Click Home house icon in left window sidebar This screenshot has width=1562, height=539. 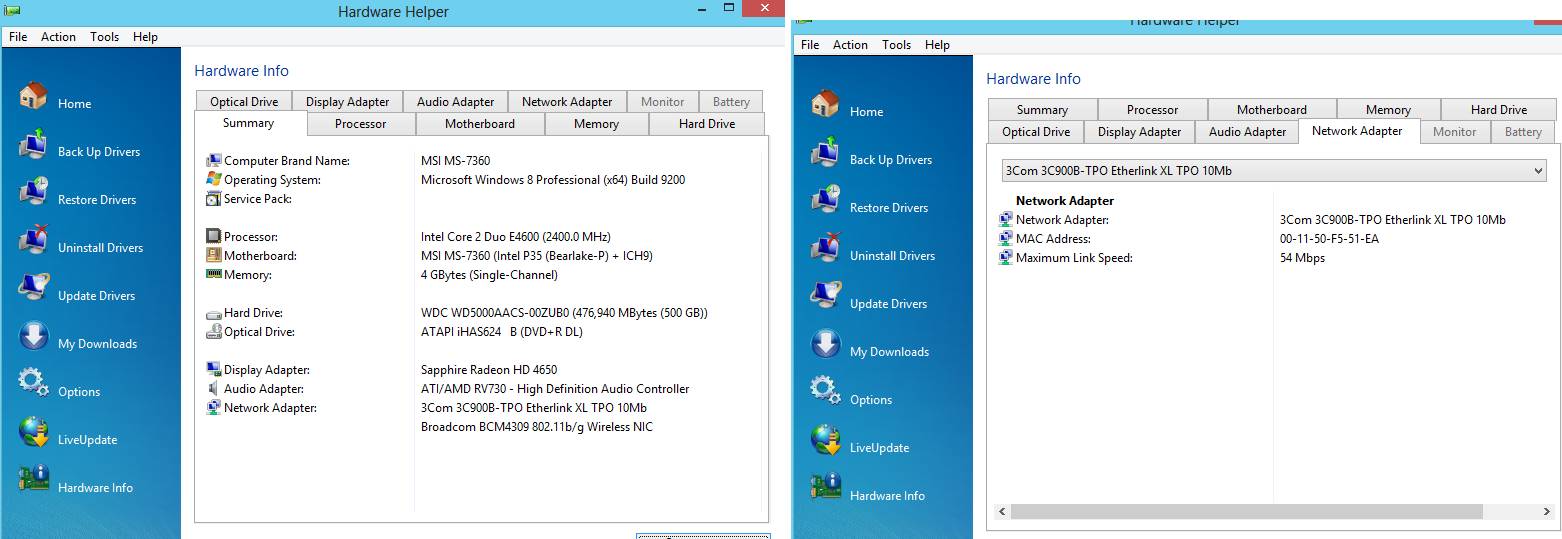33,96
